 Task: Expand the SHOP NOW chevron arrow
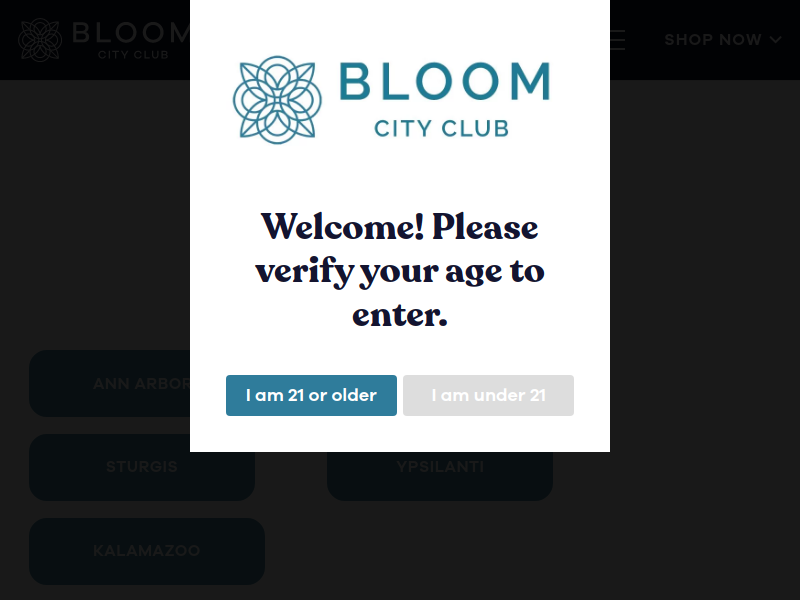click(776, 40)
